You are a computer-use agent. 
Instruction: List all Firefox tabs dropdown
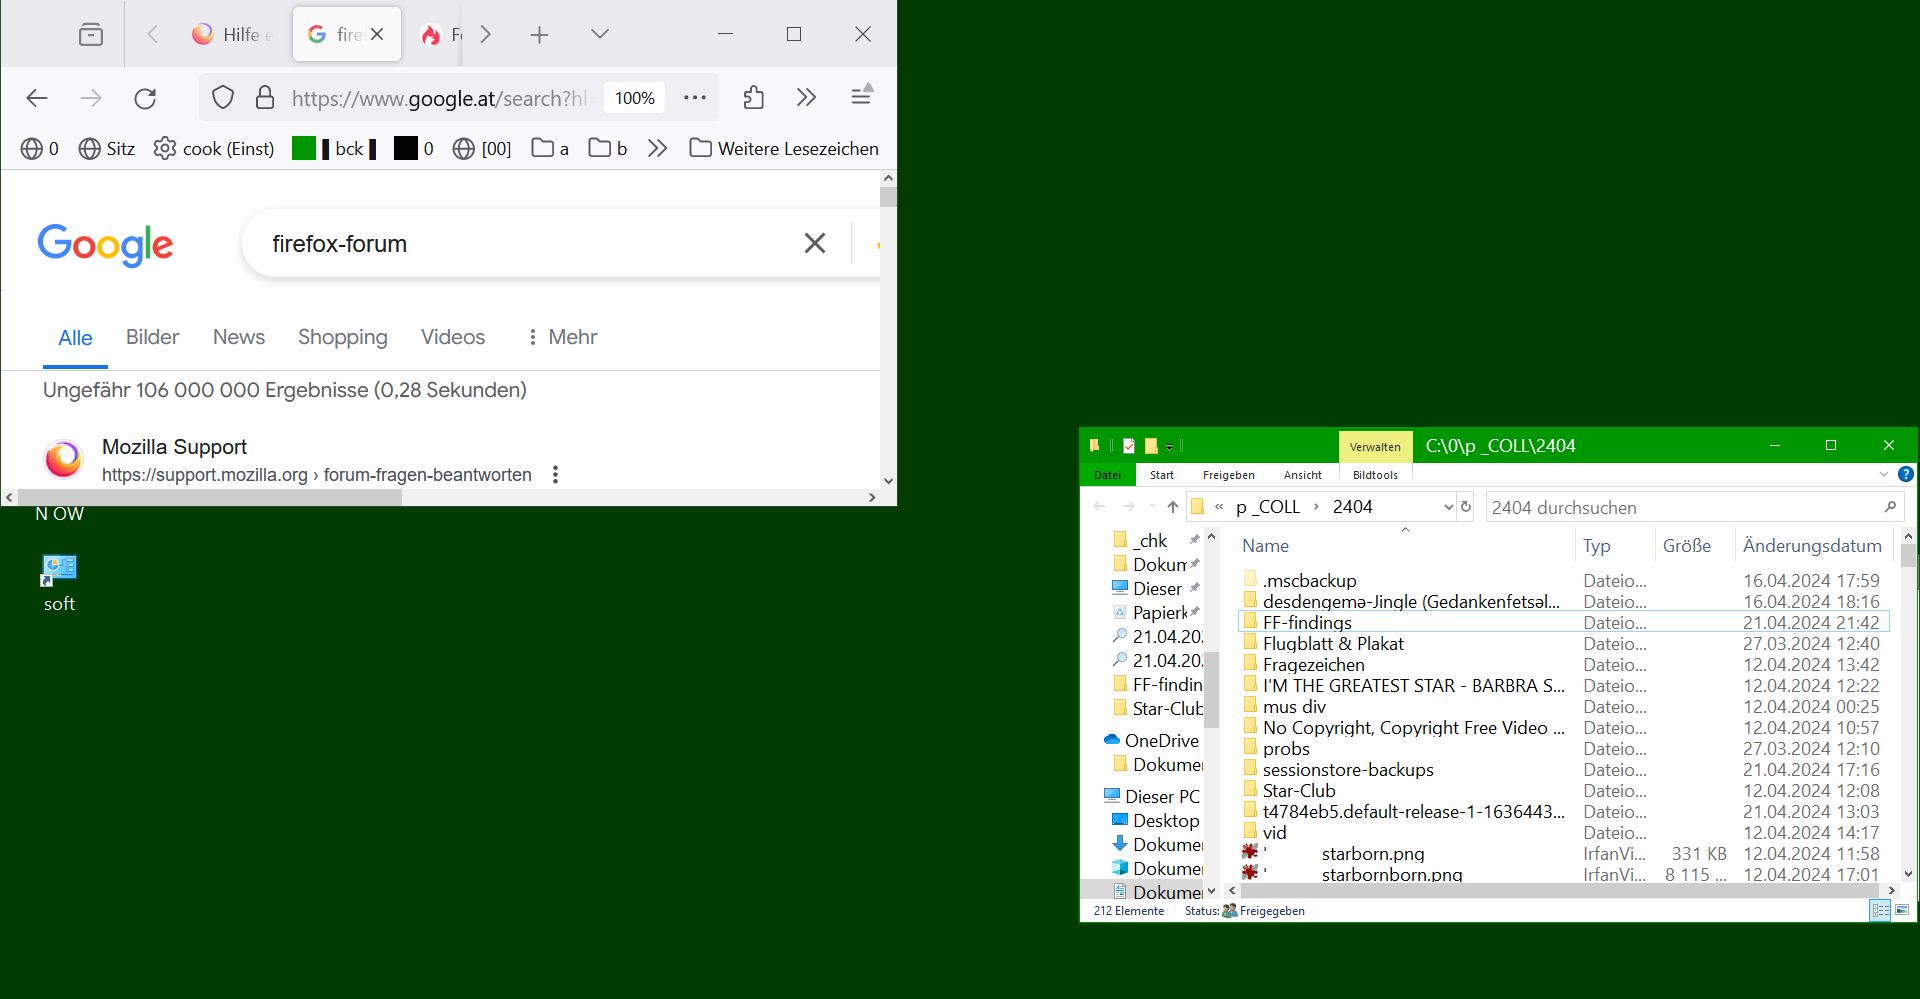600,34
